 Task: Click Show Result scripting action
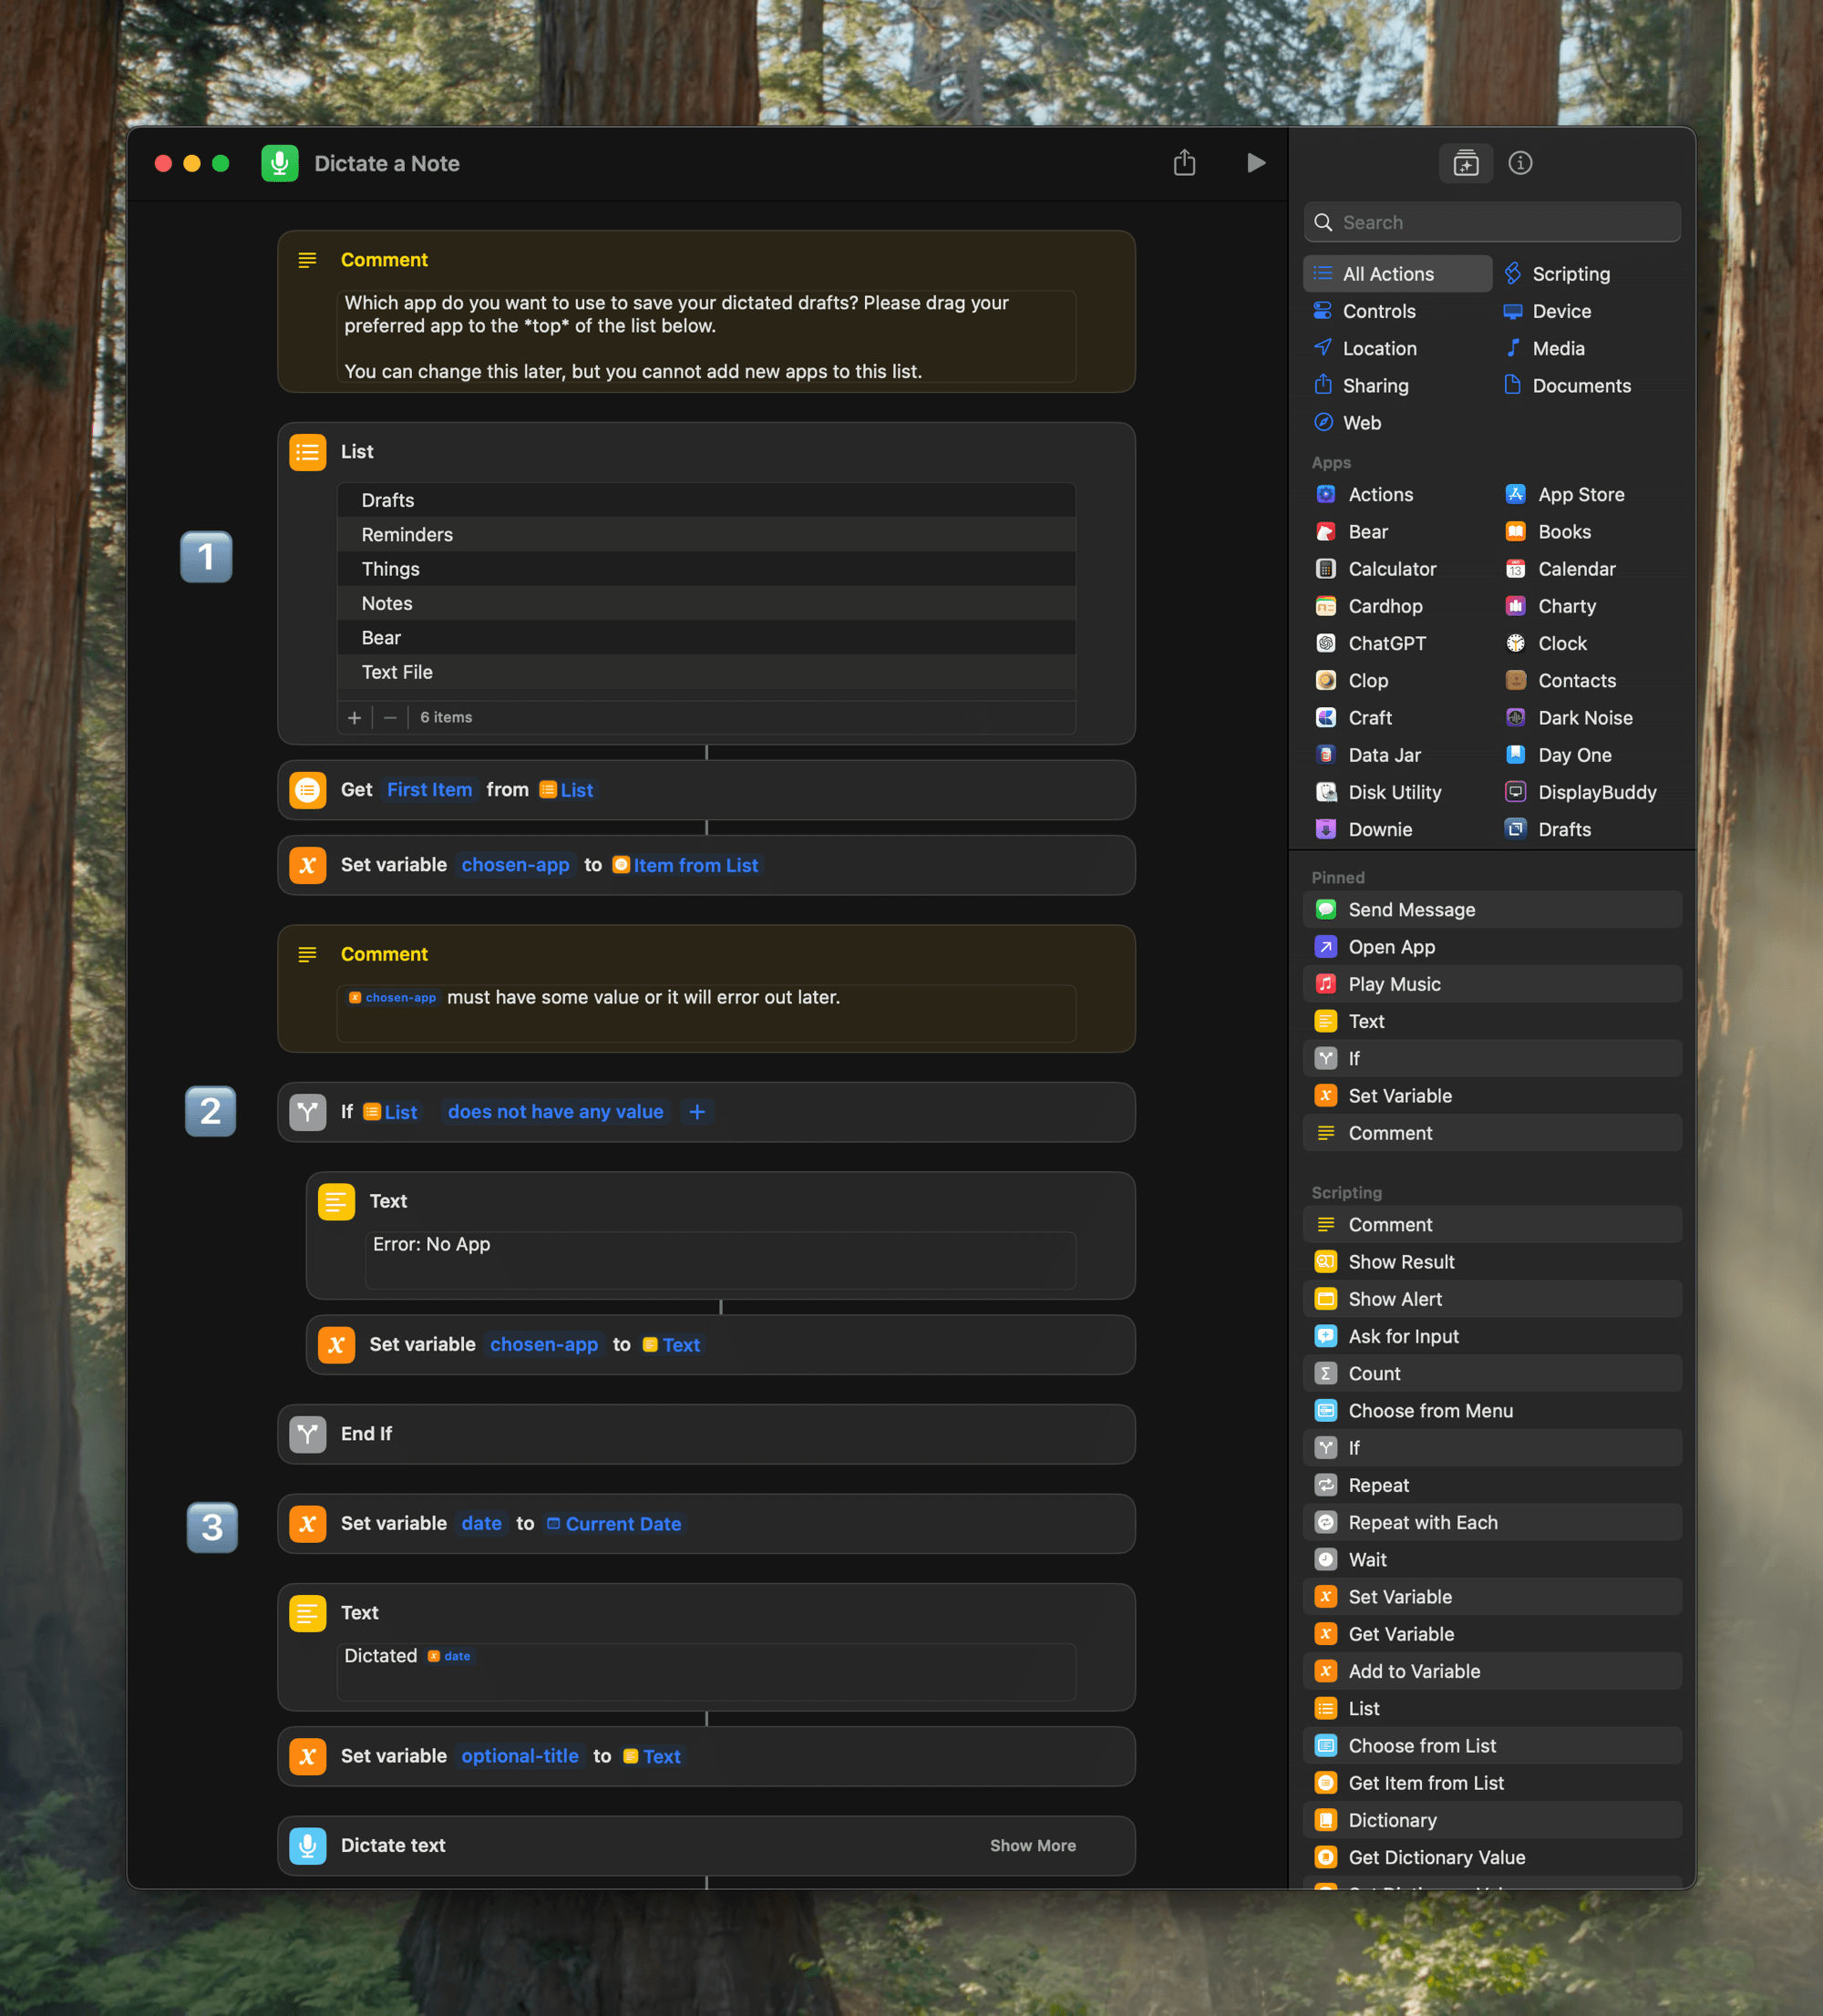[1492, 1261]
